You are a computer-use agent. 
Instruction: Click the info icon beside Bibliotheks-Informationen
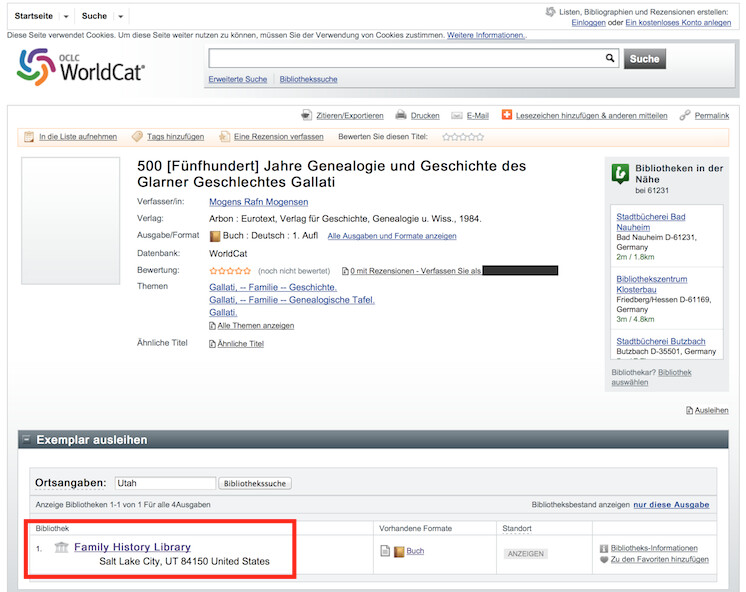coord(604,549)
